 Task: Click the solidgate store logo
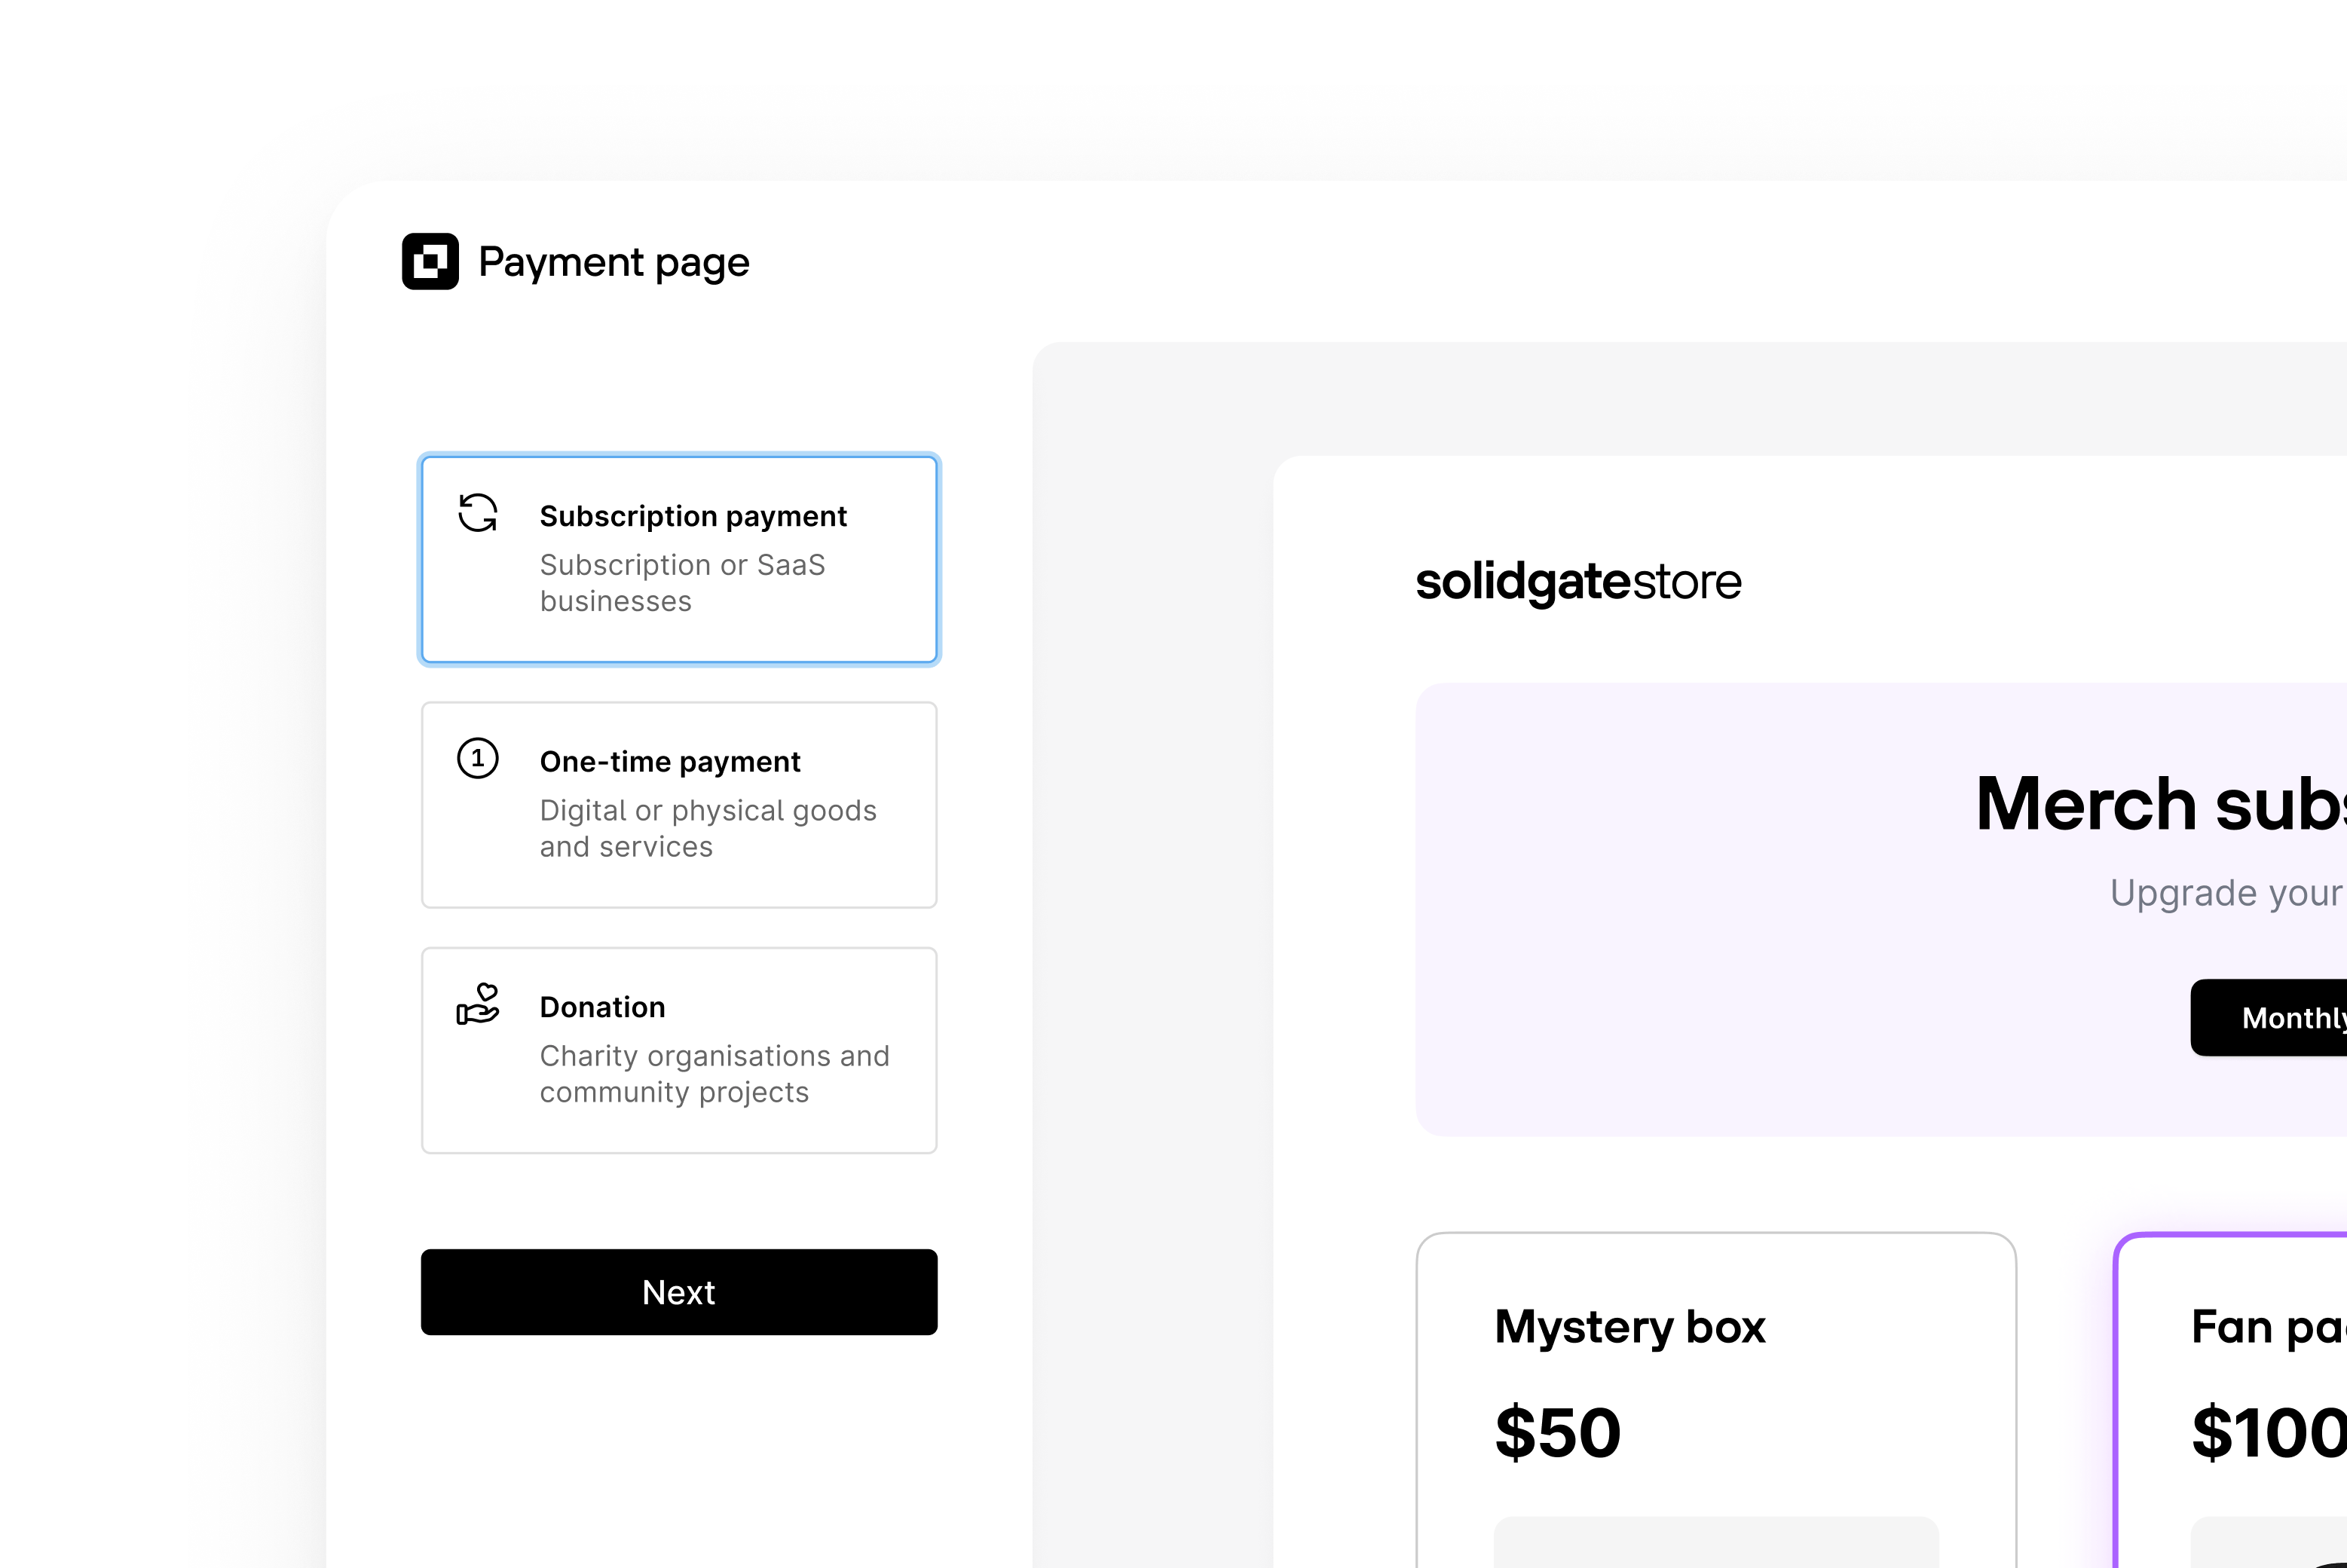tap(1578, 582)
